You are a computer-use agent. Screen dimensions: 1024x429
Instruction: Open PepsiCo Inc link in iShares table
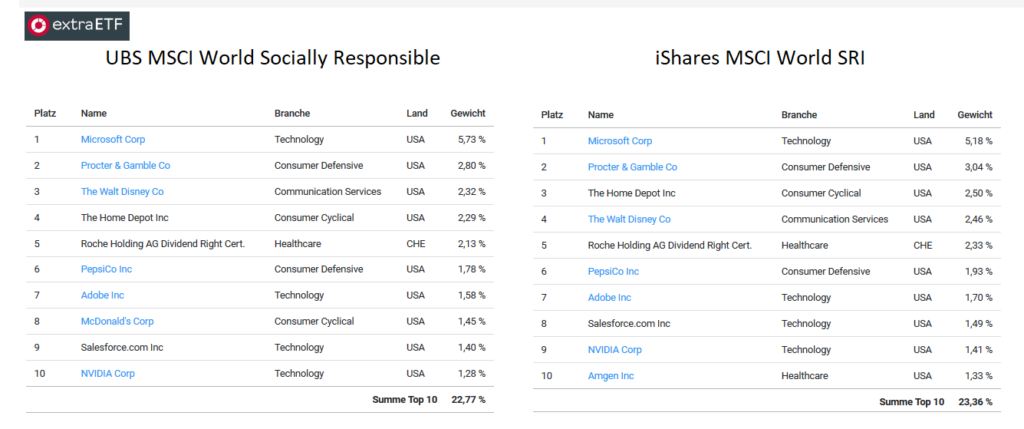click(613, 271)
